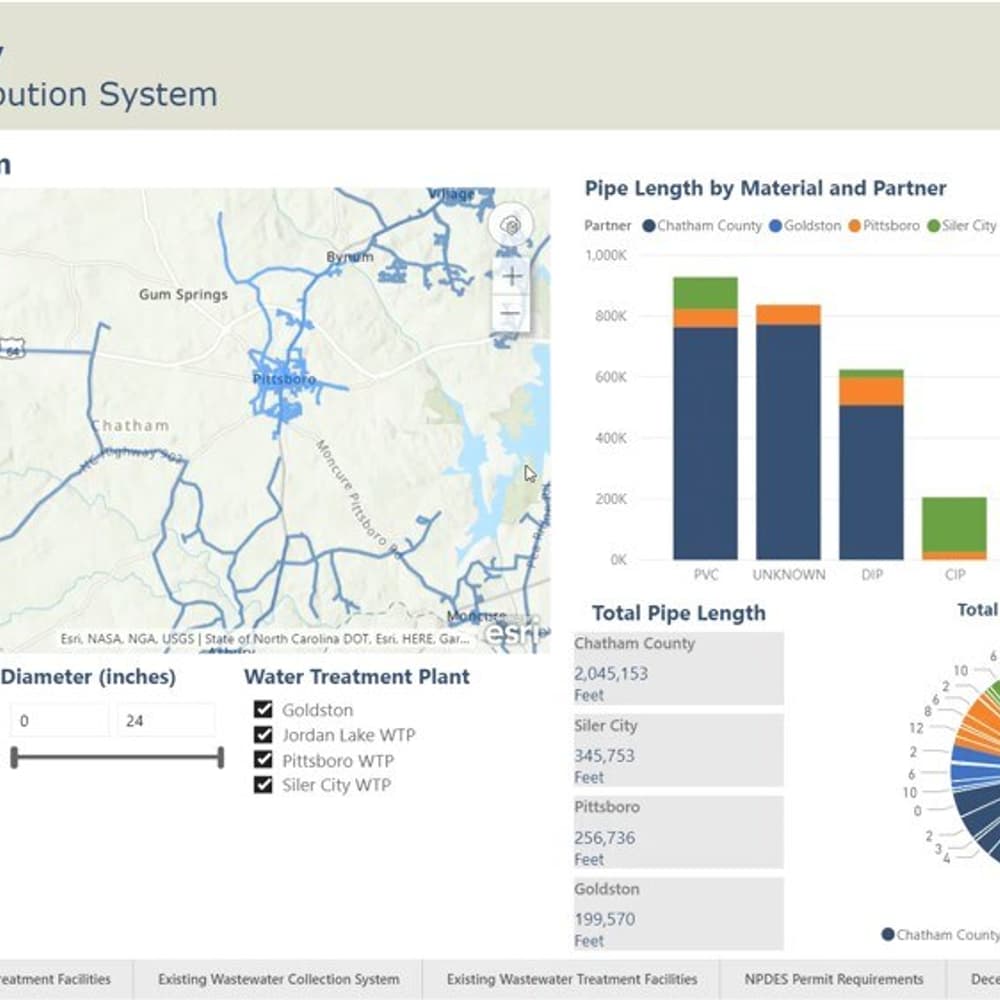Select the UNKNOWN material bar

(788, 432)
